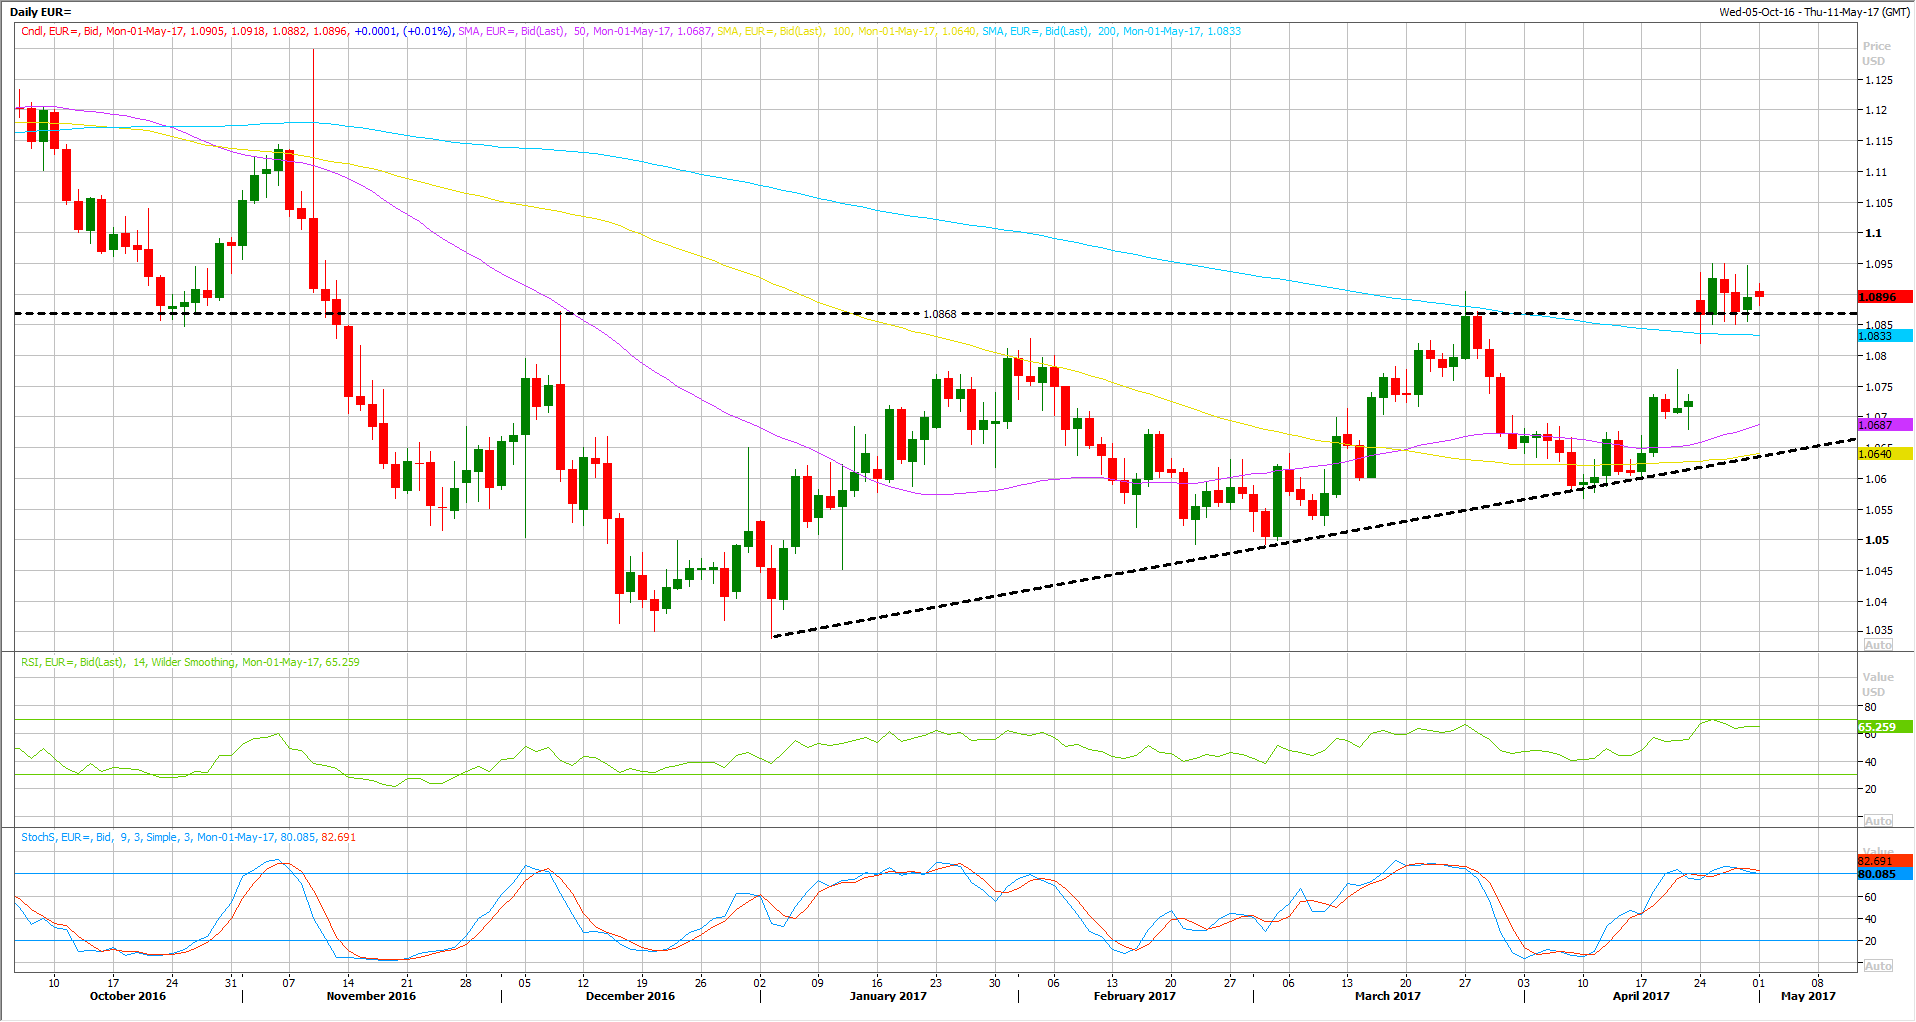Click the "Value USD" heading of the RSI pane
This screenshot has height=1022, width=1916.
(1877, 685)
